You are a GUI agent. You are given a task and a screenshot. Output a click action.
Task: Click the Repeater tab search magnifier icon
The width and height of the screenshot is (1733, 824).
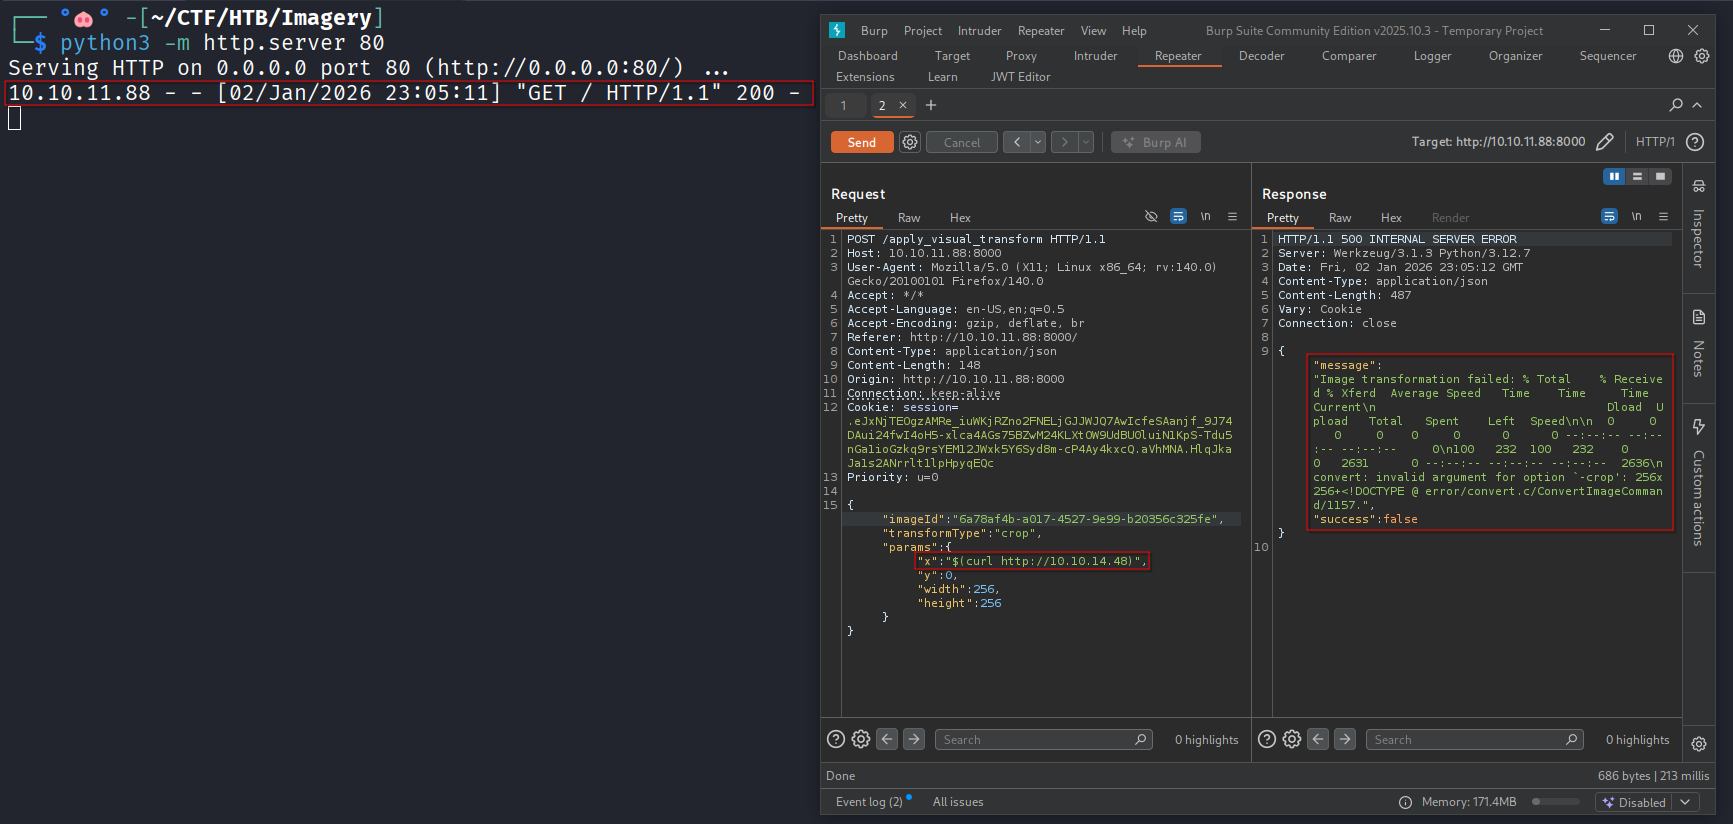coord(1676,105)
